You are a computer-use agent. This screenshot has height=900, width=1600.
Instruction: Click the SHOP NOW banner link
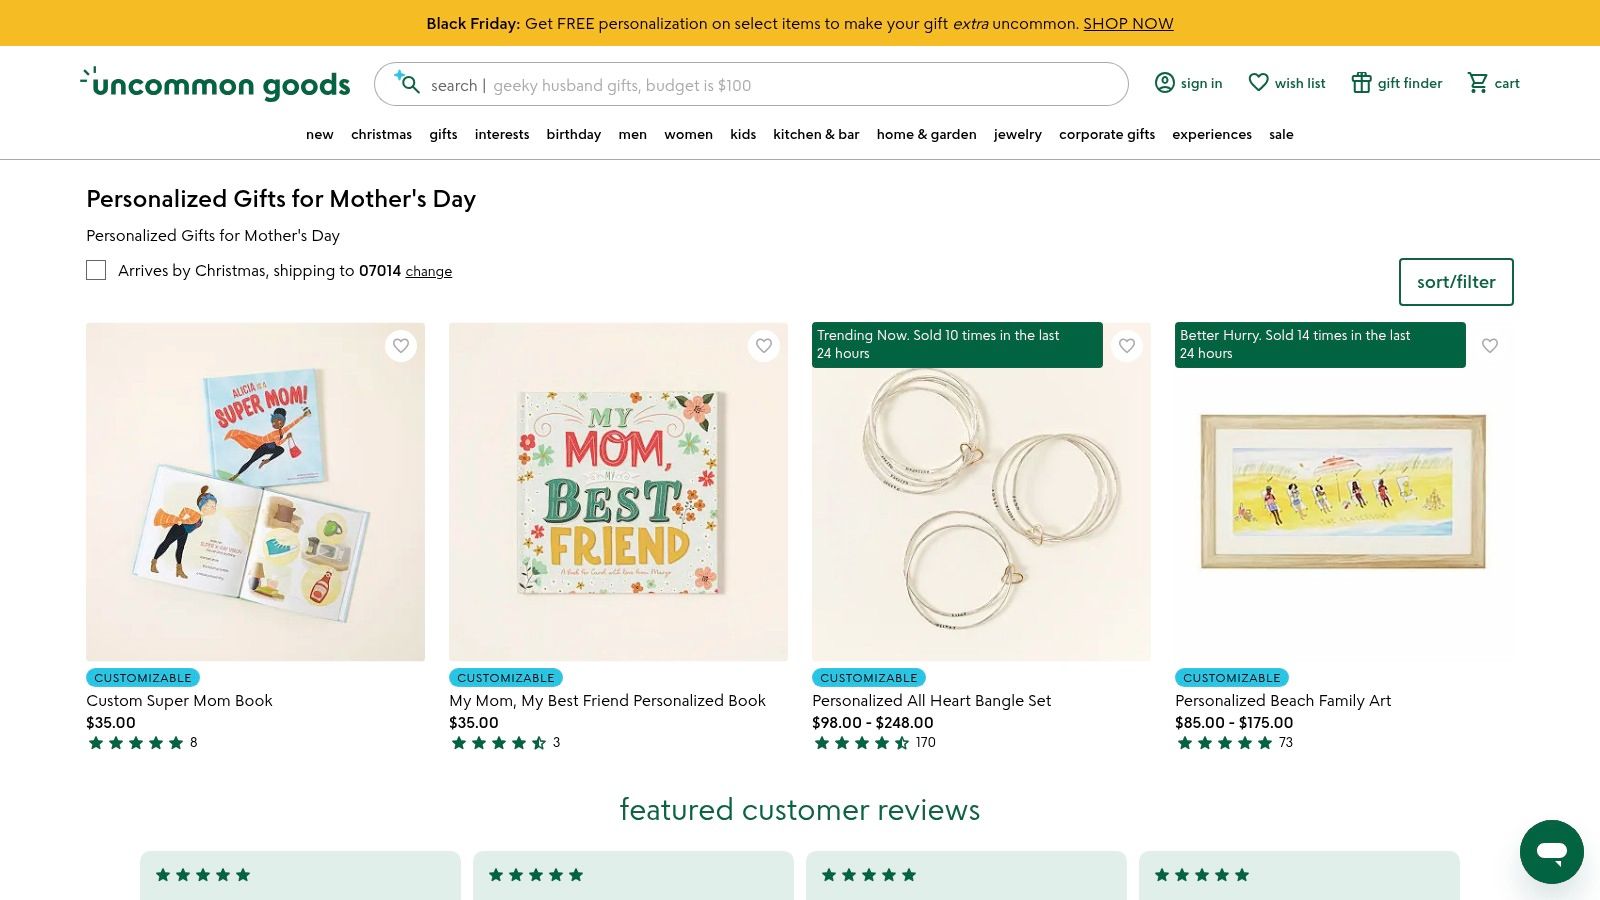pos(1128,23)
